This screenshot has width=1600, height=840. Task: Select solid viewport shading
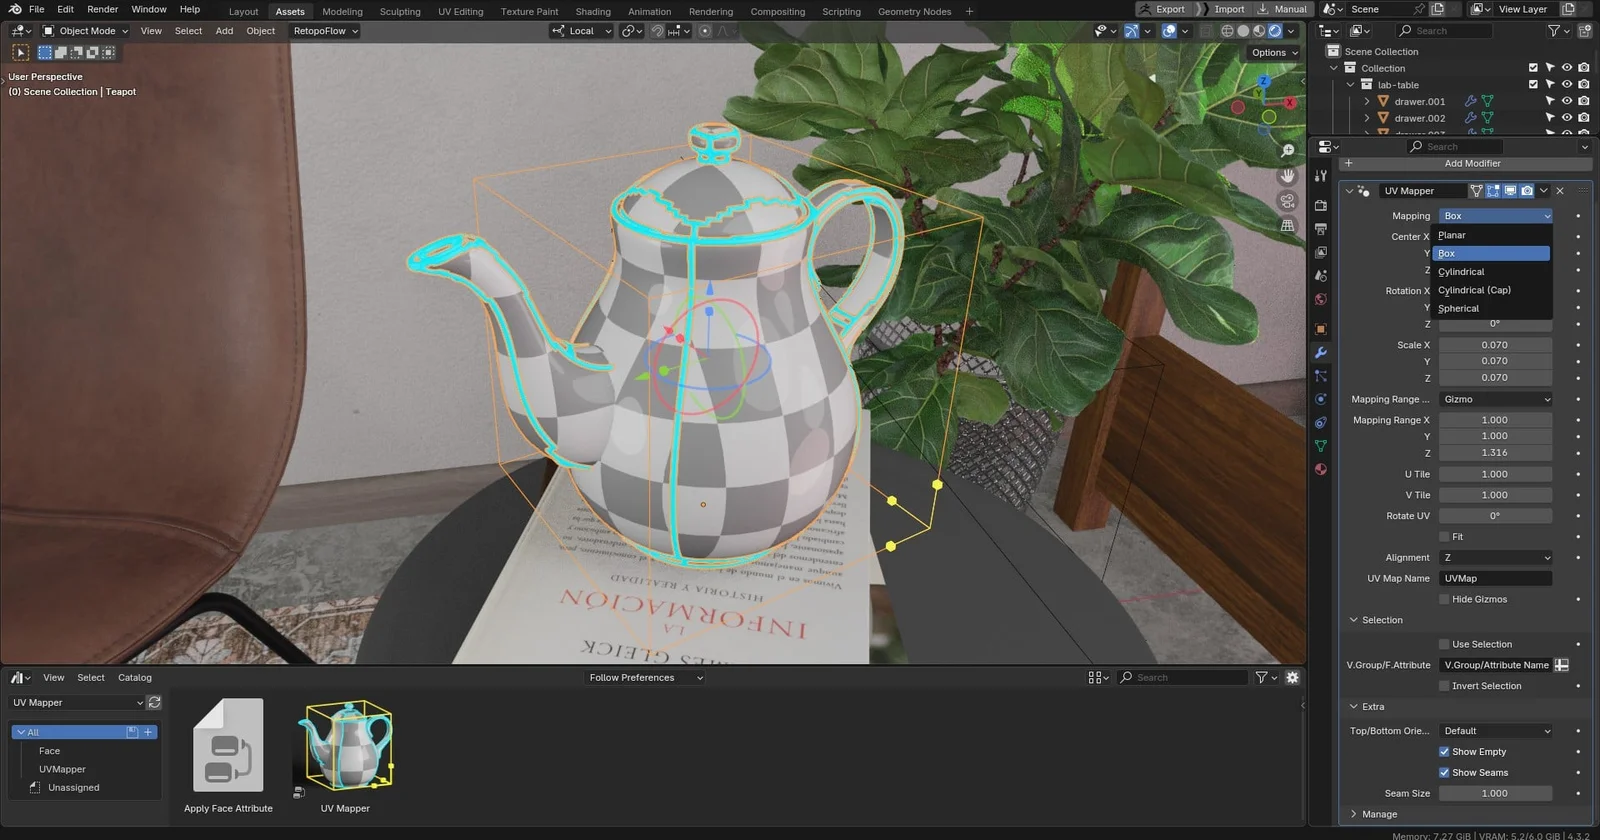pos(1243,31)
